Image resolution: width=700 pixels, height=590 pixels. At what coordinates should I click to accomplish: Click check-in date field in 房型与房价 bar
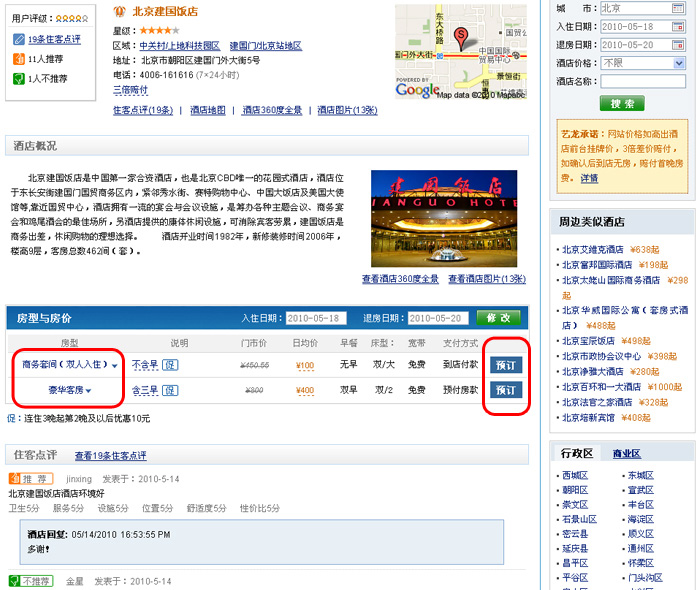click(x=316, y=318)
